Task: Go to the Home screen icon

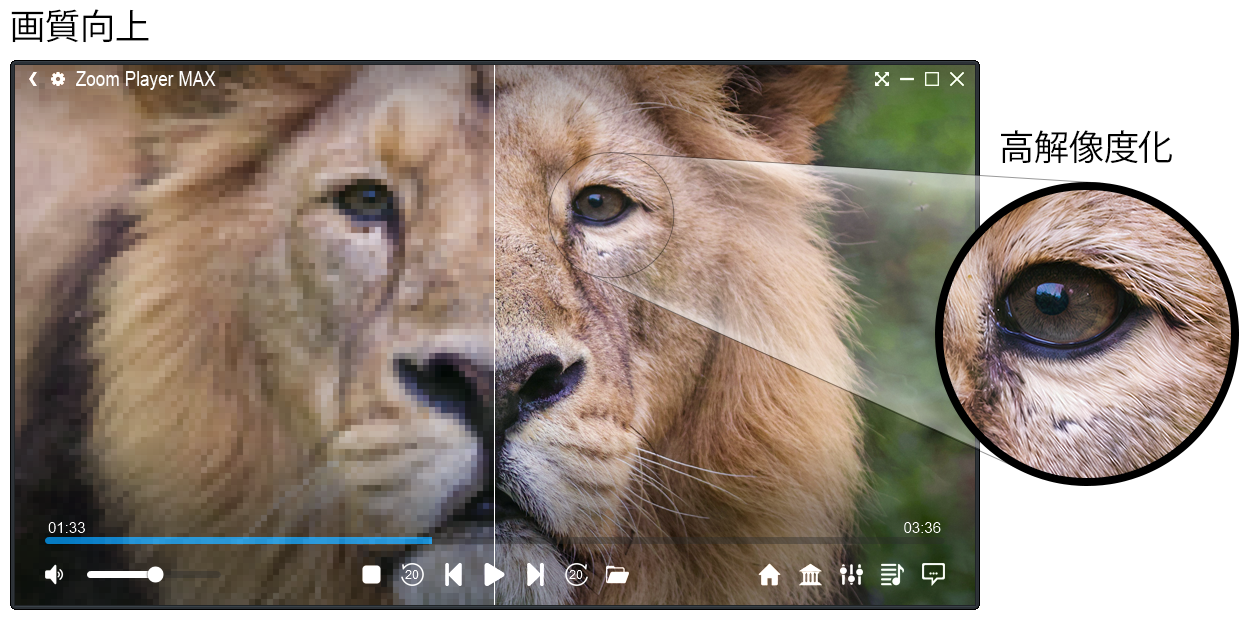Action: [x=769, y=575]
